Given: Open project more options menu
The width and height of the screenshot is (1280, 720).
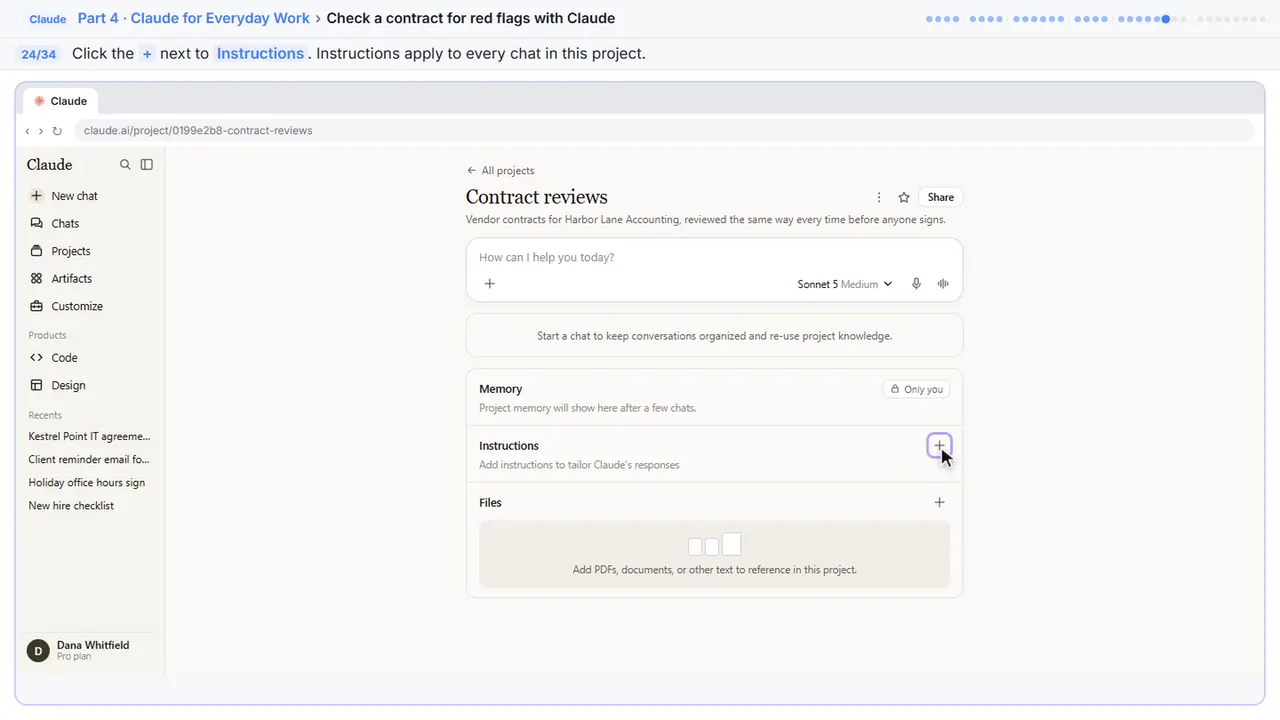Looking at the screenshot, I should coord(879,197).
